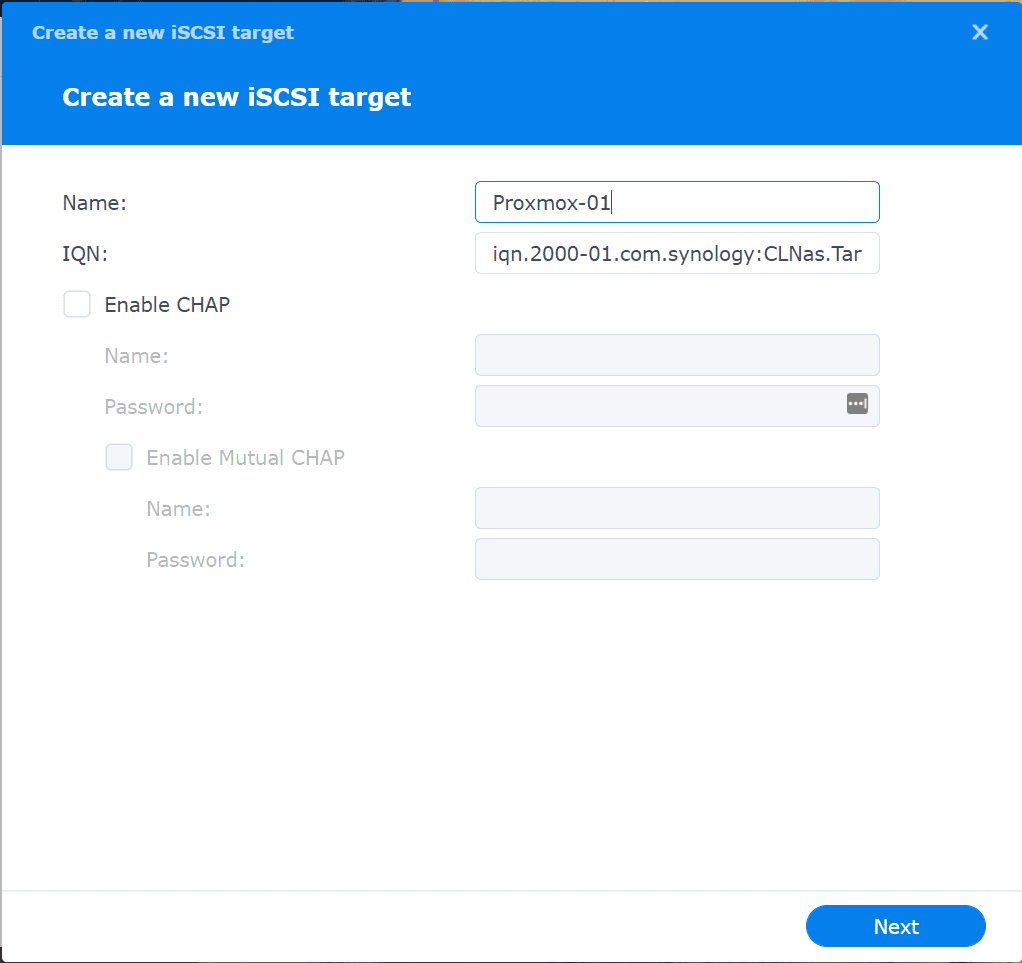Click the Create a new iSCSI target heading
The height and width of the screenshot is (963, 1022).
[x=236, y=97]
